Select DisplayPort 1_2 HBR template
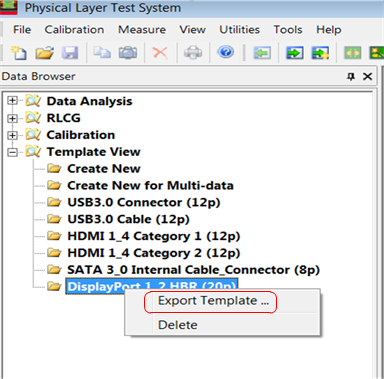 coord(152,287)
